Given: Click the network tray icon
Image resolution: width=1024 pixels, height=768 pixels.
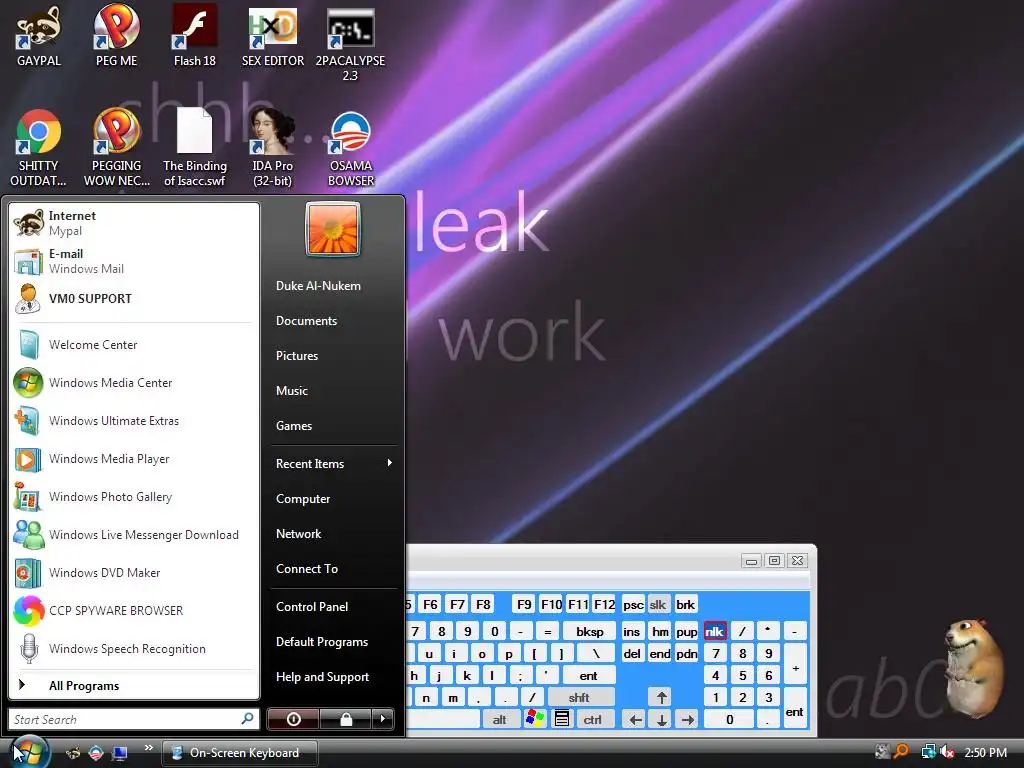Looking at the screenshot, I should [x=928, y=752].
